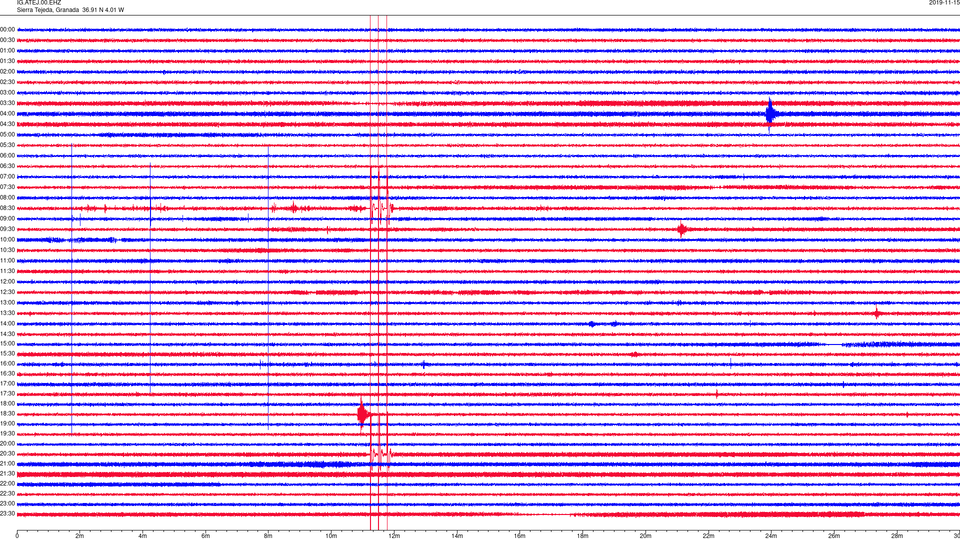Image resolution: width=960 pixels, height=540 pixels.
Task: Select the 18:30 trace time label
Action: point(8,414)
